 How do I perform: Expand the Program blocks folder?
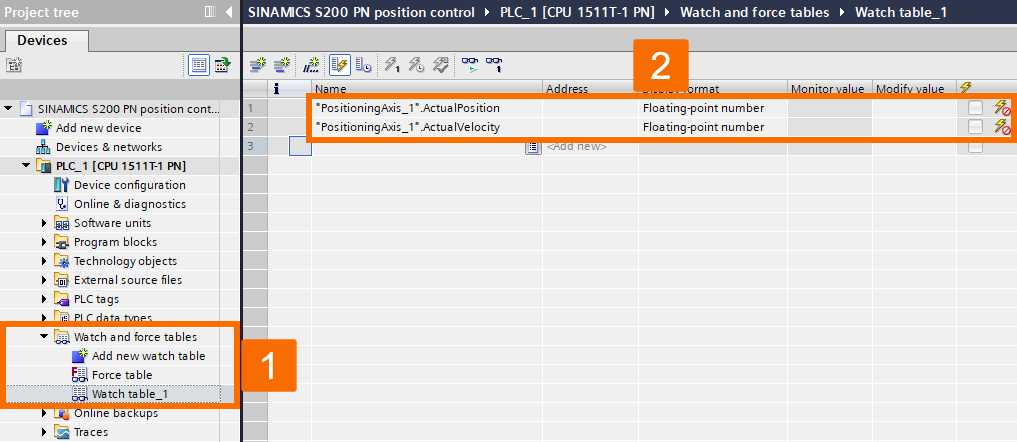(x=45, y=242)
